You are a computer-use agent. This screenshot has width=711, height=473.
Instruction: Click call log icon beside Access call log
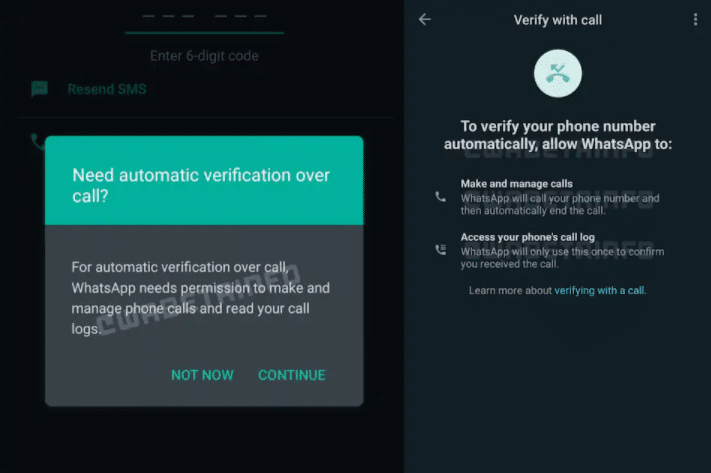(441, 250)
